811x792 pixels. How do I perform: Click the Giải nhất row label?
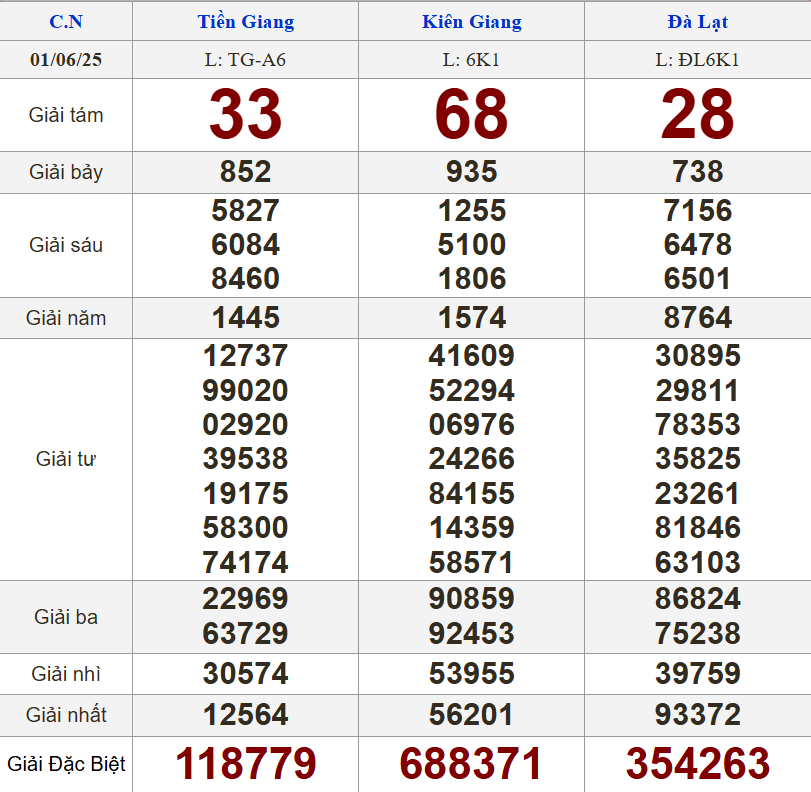pos(66,715)
